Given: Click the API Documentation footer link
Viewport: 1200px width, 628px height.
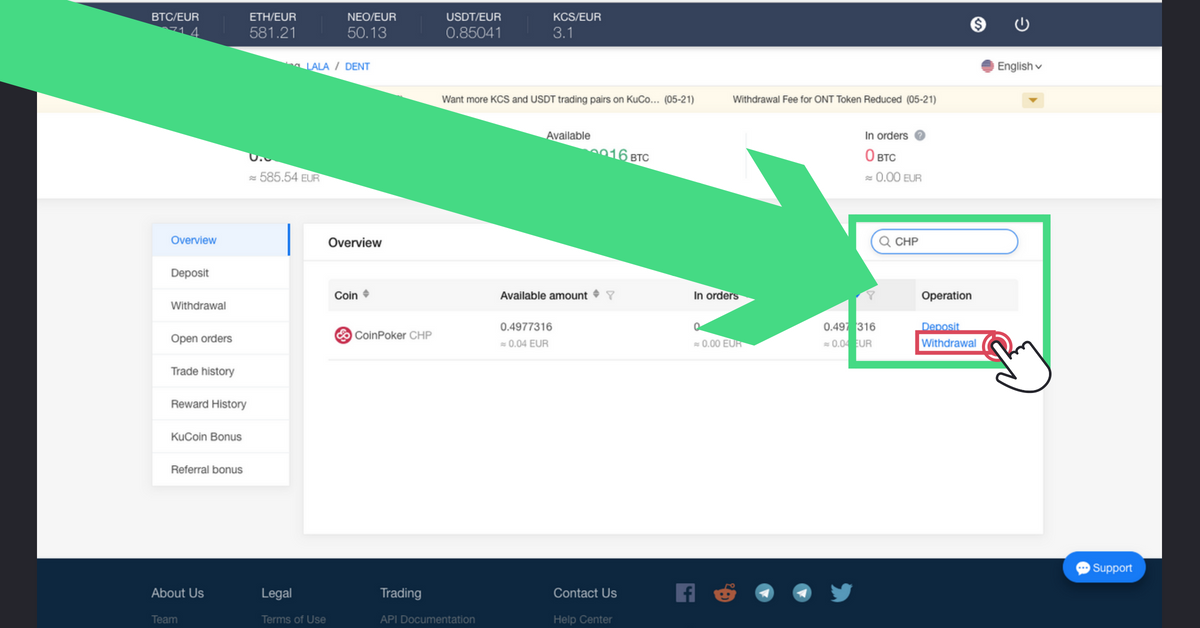Looking at the screenshot, I should (x=427, y=620).
